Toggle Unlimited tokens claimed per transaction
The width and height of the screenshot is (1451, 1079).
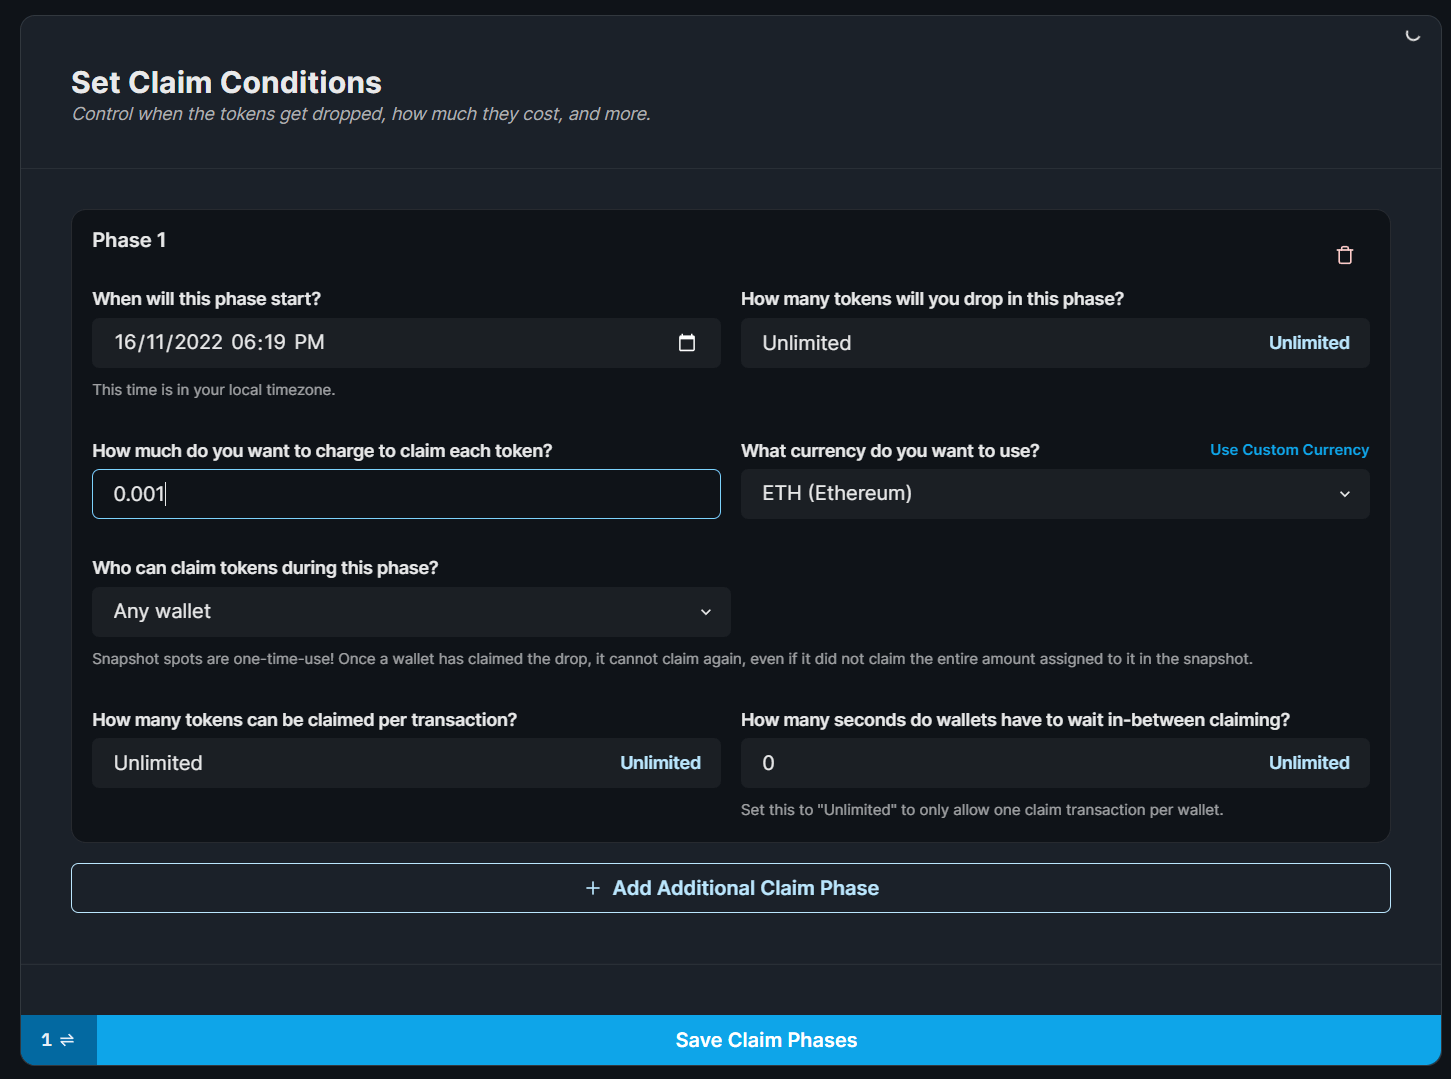660,763
